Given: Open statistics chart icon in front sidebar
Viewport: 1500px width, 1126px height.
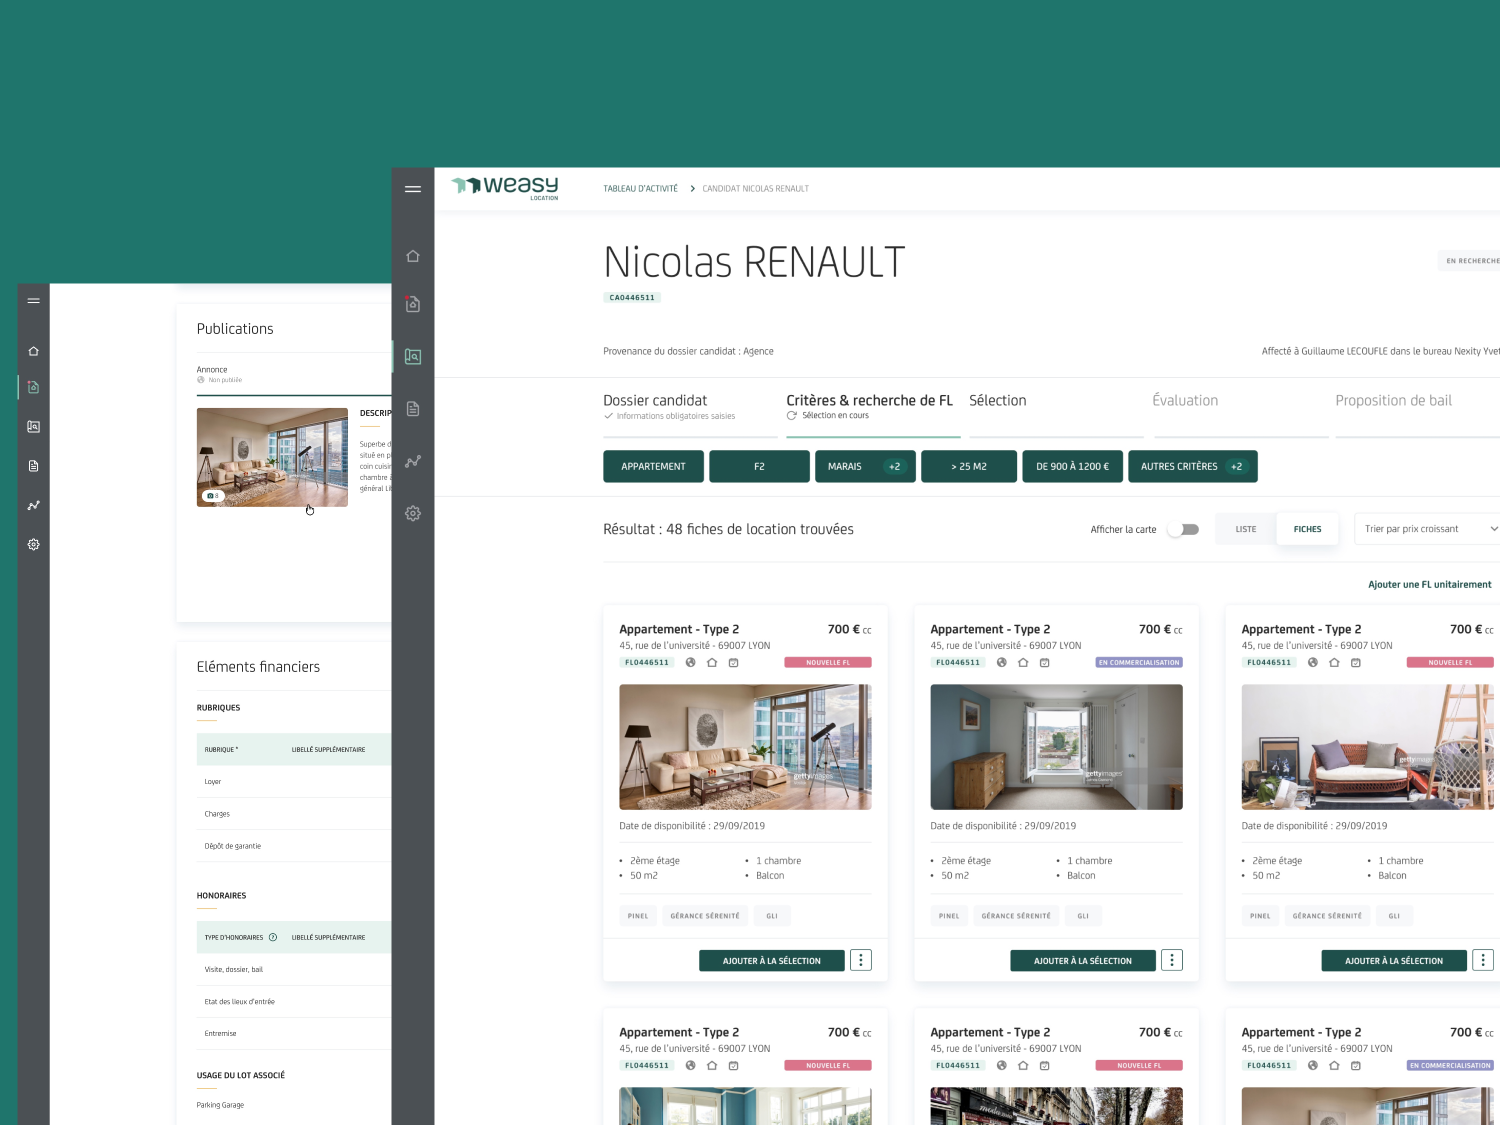Looking at the screenshot, I should [x=413, y=461].
